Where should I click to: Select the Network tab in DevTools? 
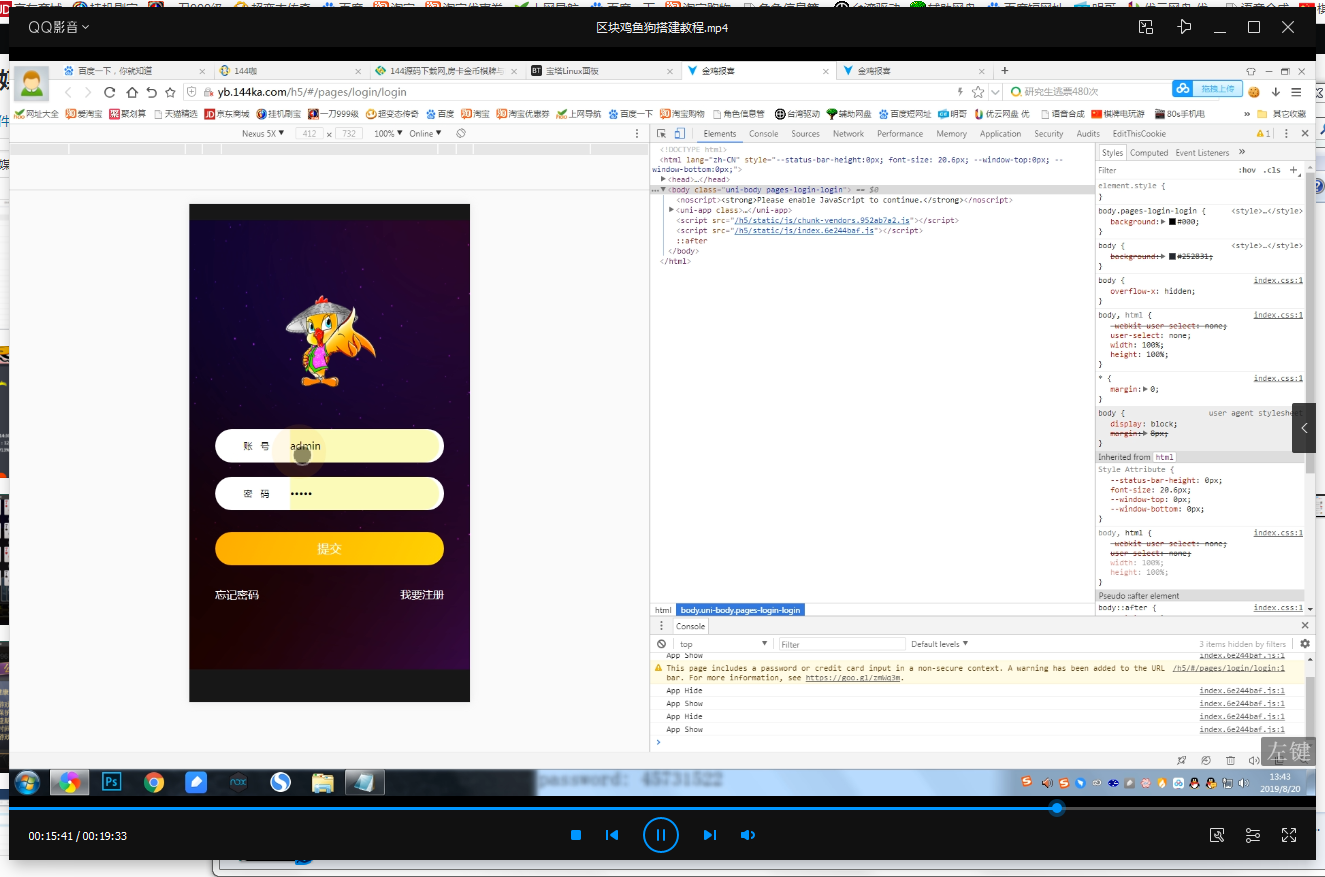click(848, 134)
